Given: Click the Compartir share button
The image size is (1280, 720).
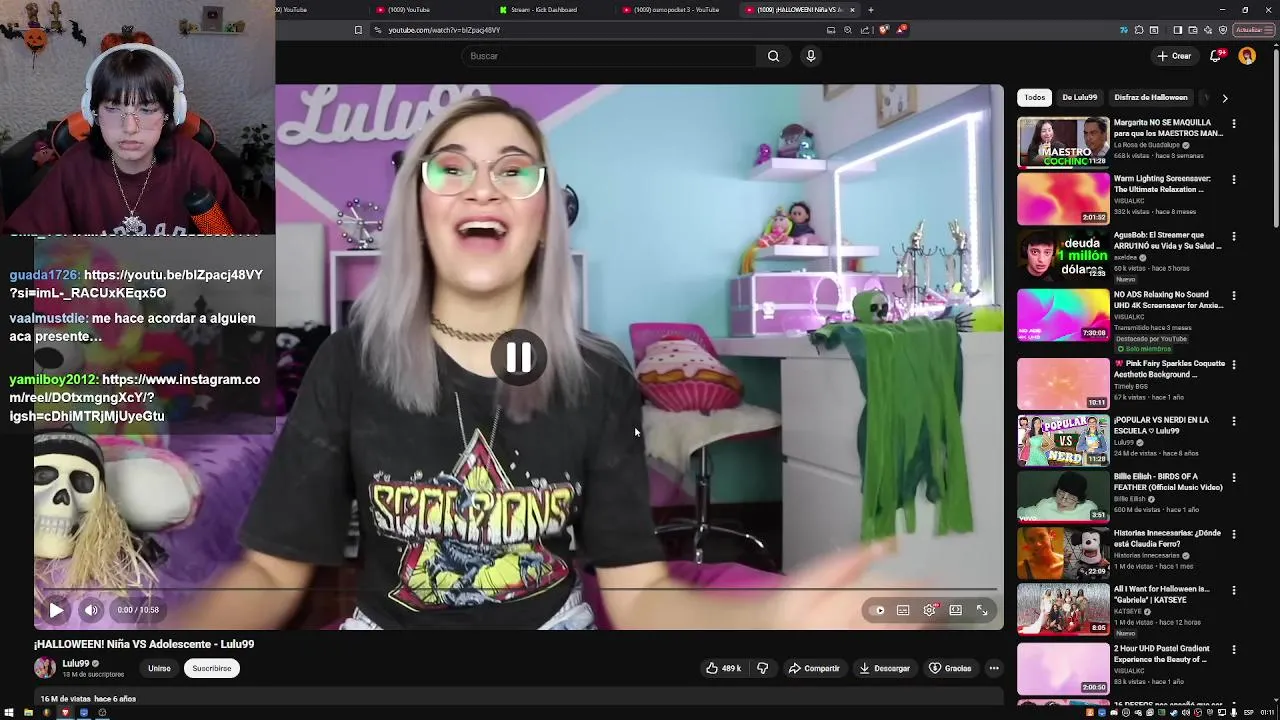Looking at the screenshot, I should point(814,668).
